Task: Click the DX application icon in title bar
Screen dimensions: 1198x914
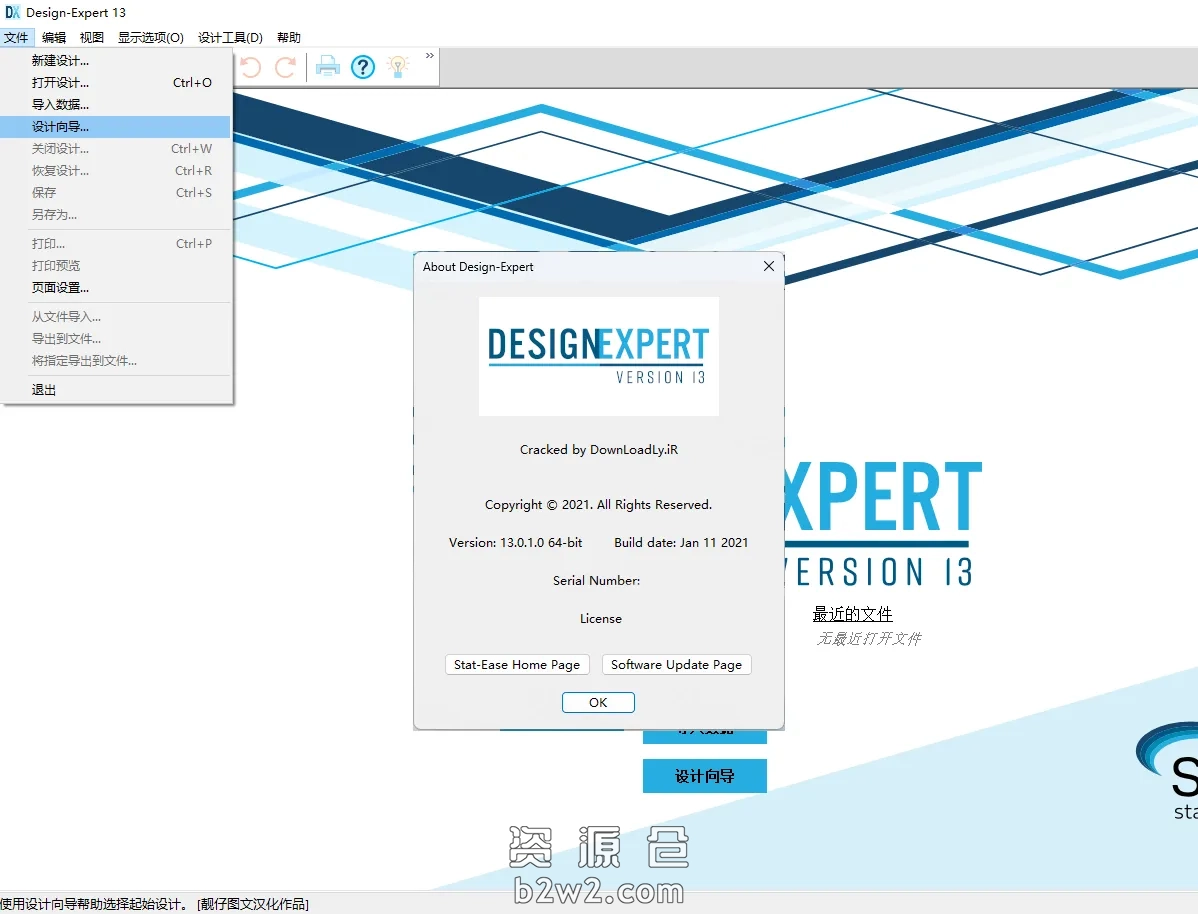Action: coord(13,12)
